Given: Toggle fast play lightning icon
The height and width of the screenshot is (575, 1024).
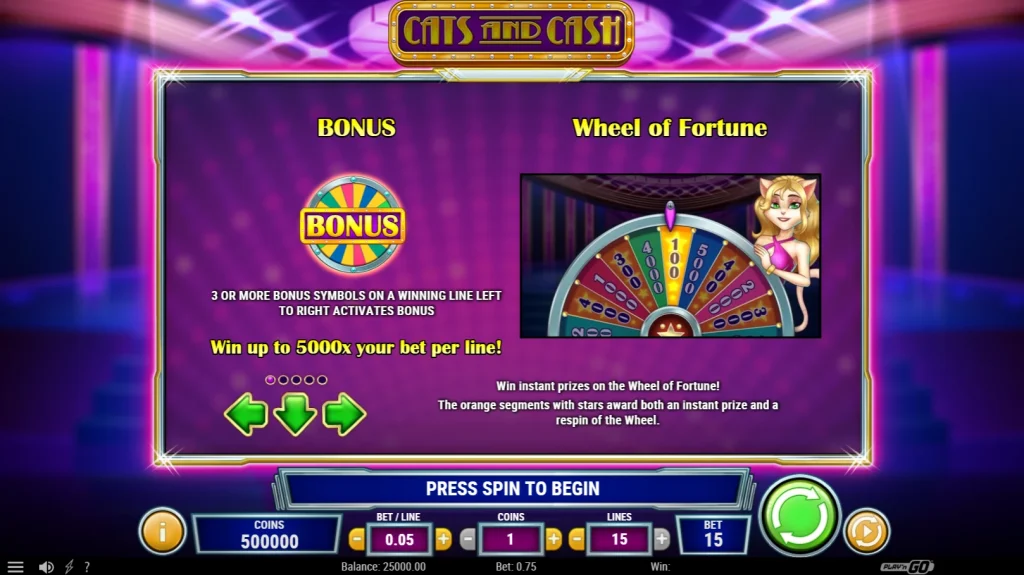Looking at the screenshot, I should pos(69,567).
